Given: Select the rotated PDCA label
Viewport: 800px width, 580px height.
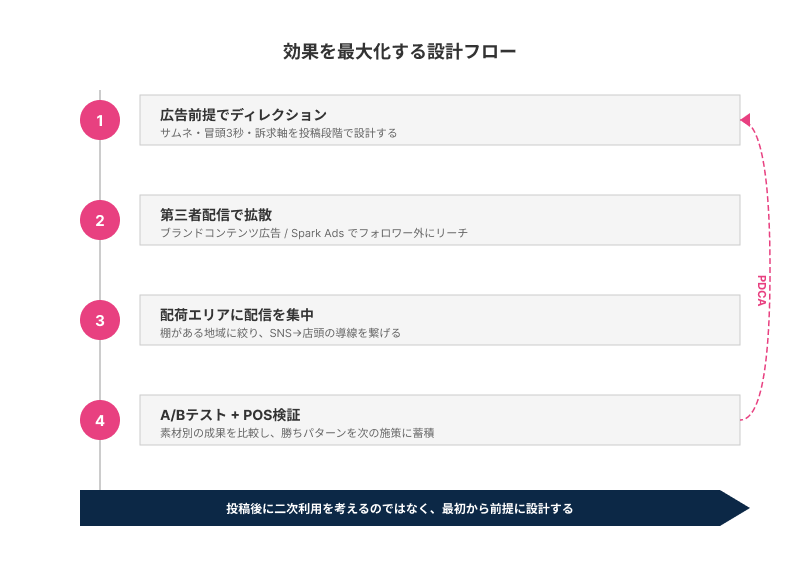Looking at the screenshot, I should (762, 291).
